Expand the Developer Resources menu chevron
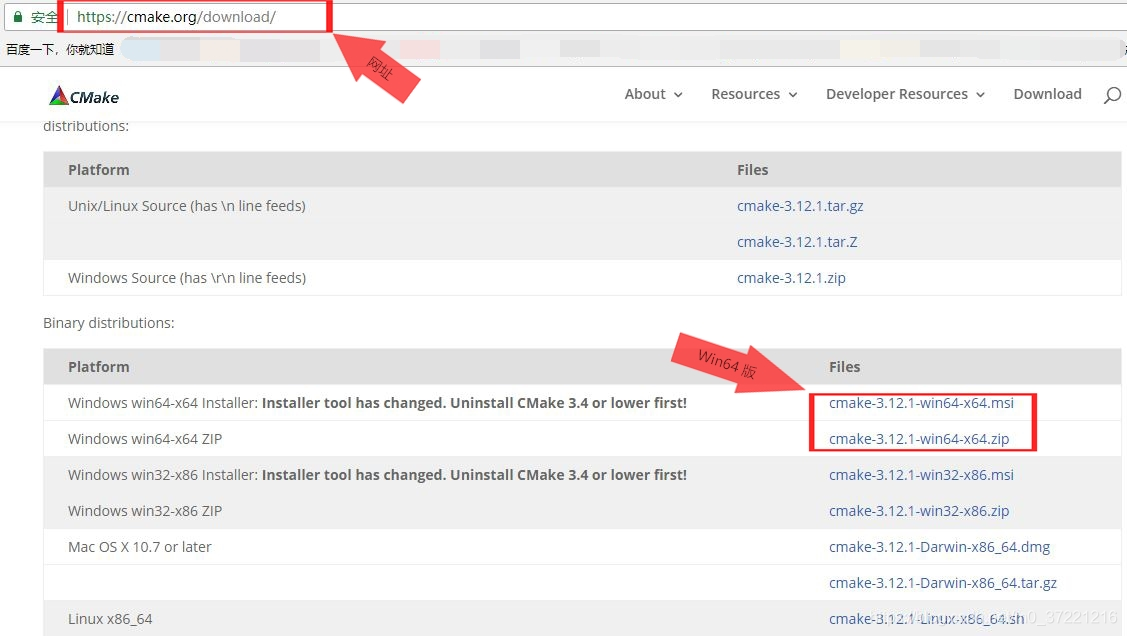Viewport: 1127px width, 636px height. [x=980, y=95]
